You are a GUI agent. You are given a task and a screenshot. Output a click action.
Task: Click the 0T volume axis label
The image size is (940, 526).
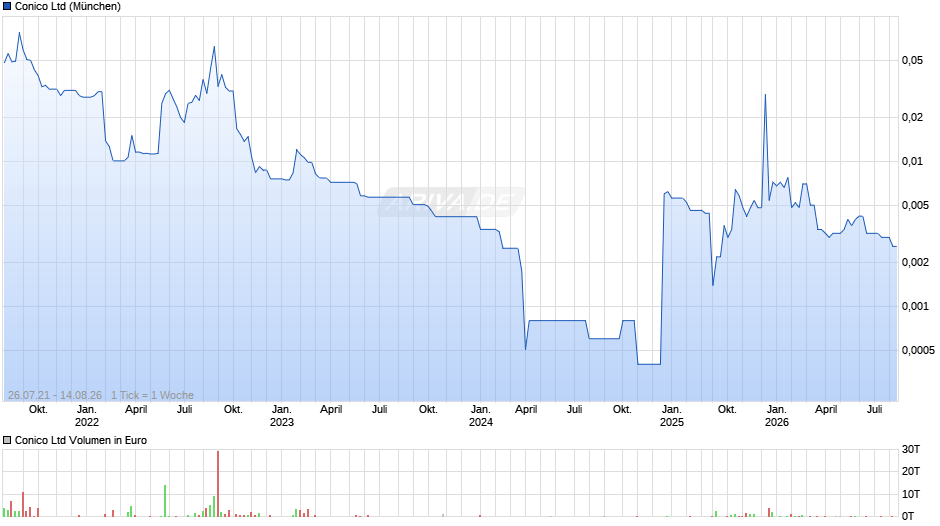pyautogui.click(x=908, y=516)
